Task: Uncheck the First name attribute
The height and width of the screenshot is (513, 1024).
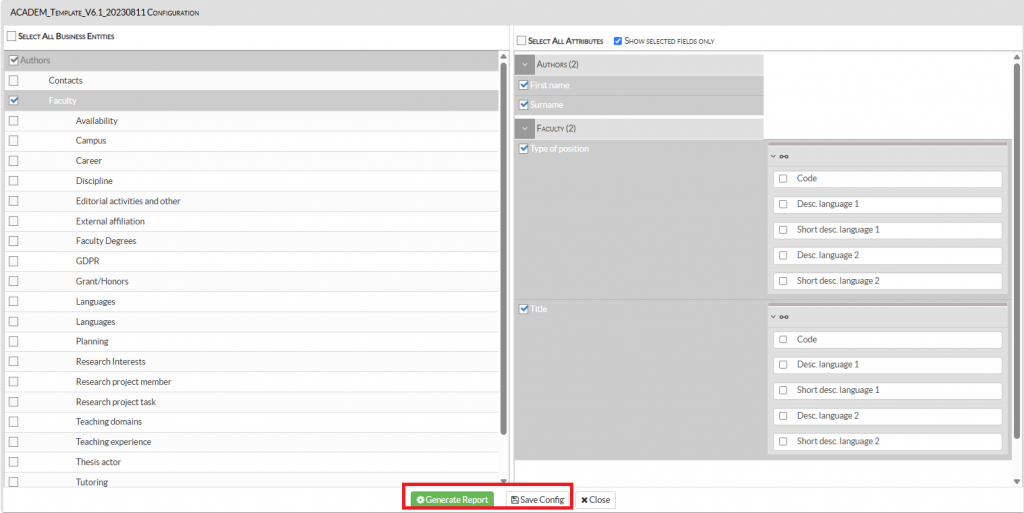Action: 524,85
